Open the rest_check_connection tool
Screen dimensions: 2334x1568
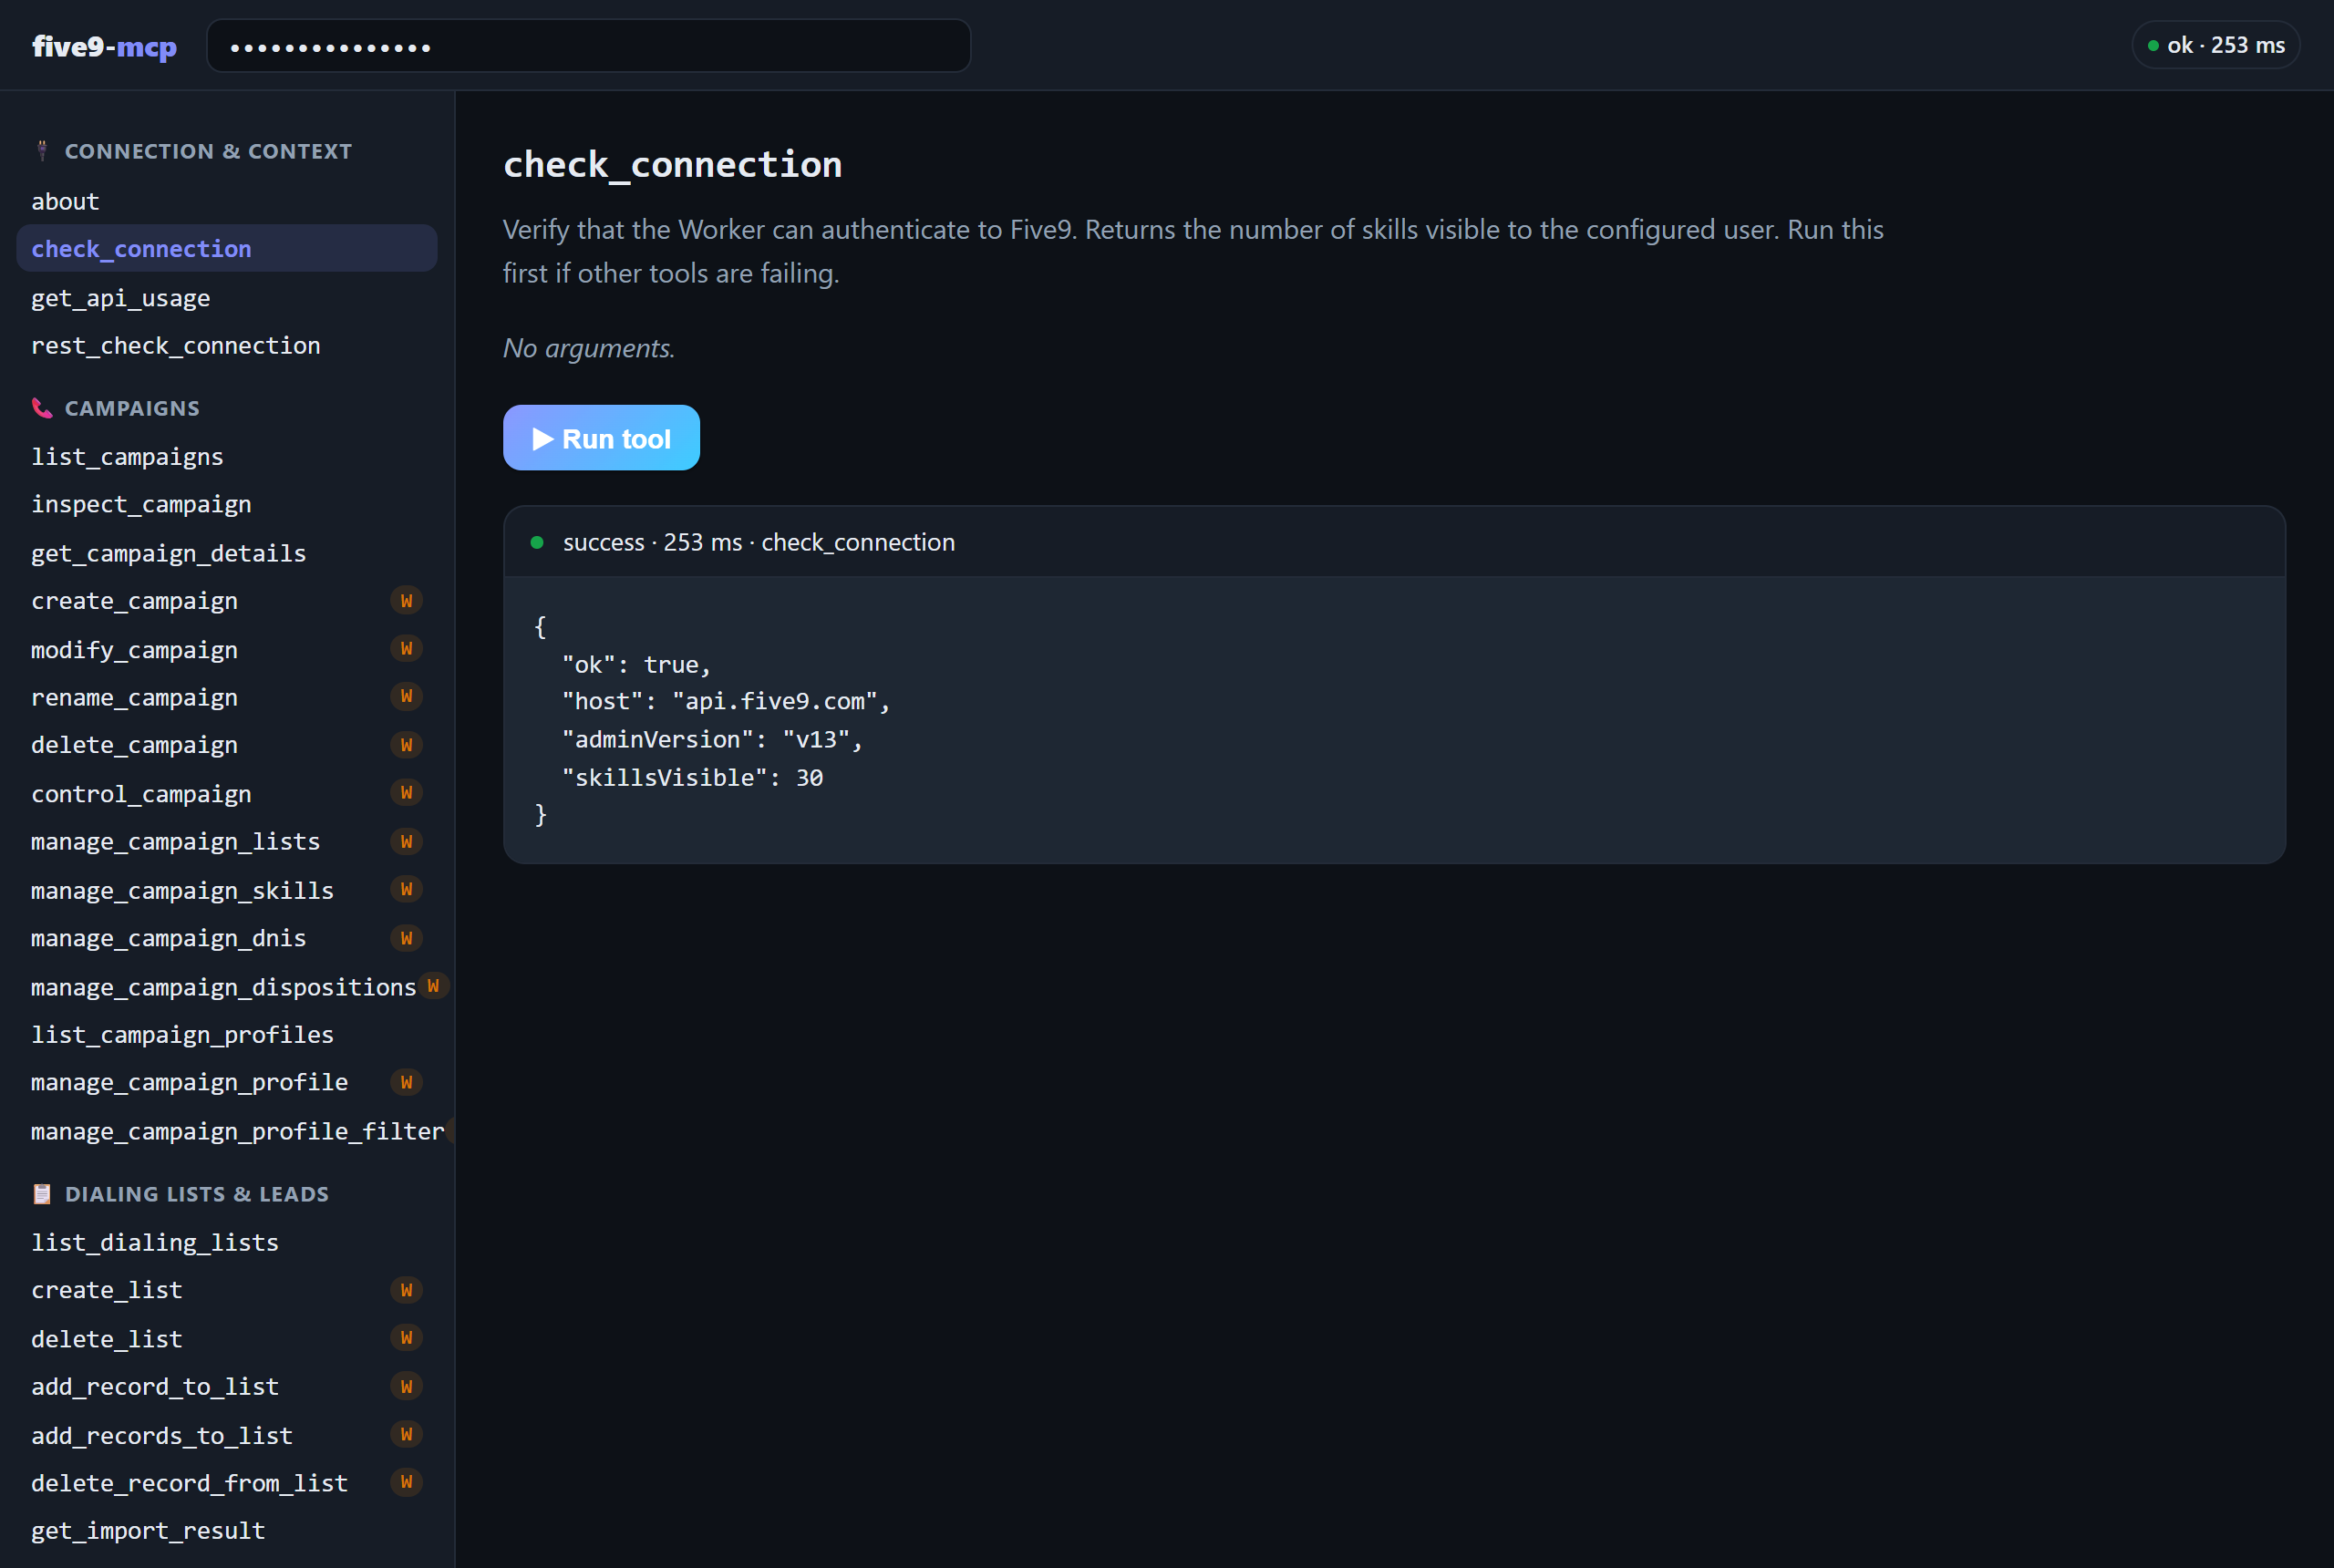click(x=227, y=345)
